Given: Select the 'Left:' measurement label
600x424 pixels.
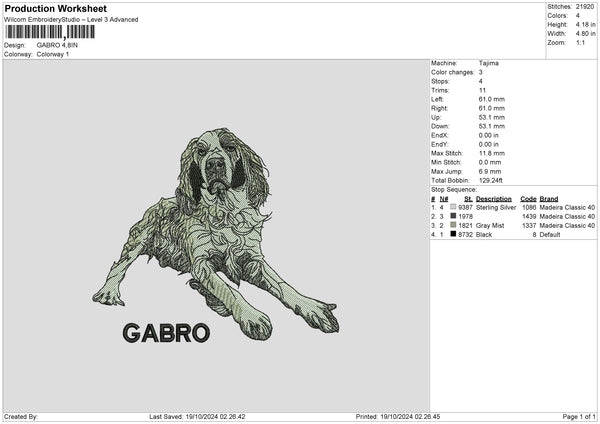Looking at the screenshot, I should (x=437, y=99).
